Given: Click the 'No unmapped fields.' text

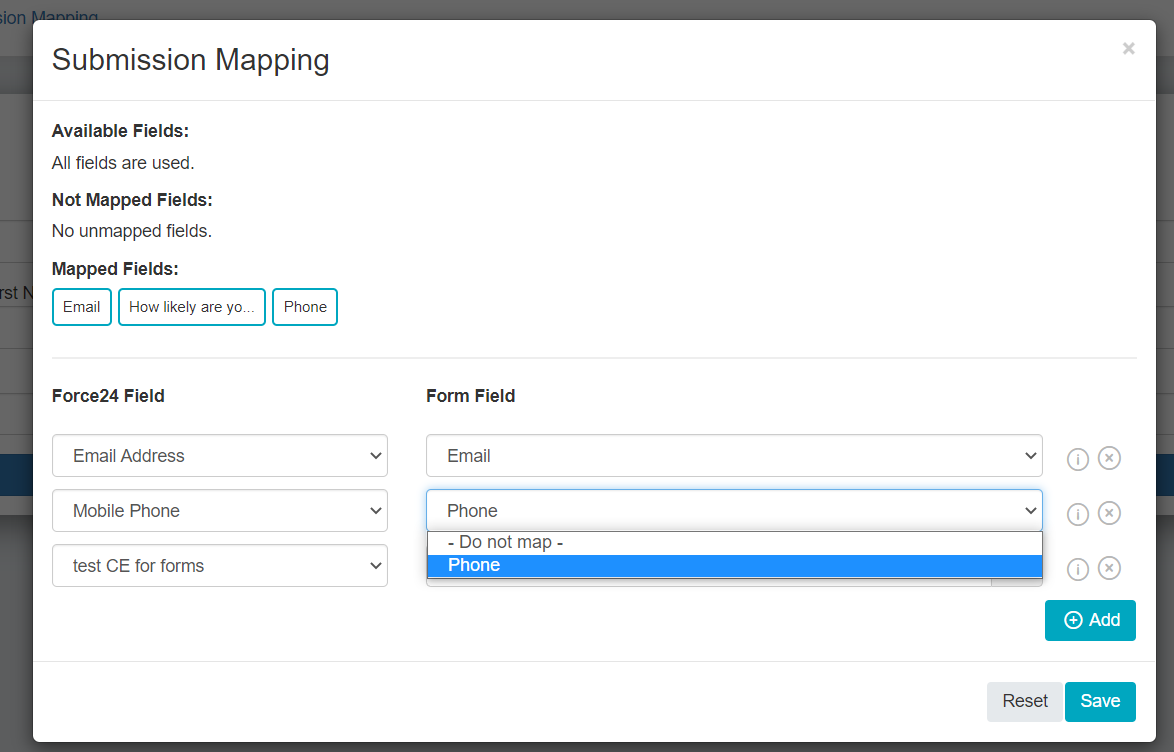Looking at the screenshot, I should coord(132,231).
